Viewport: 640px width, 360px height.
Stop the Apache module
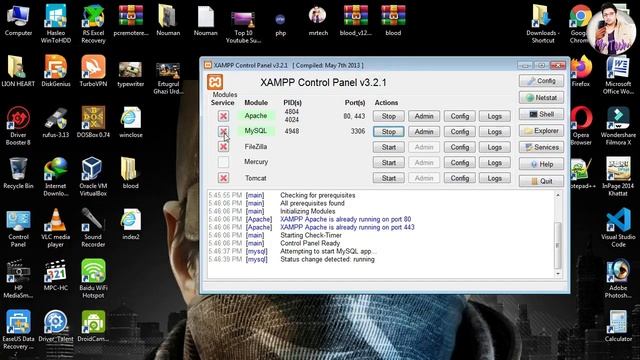(389, 116)
